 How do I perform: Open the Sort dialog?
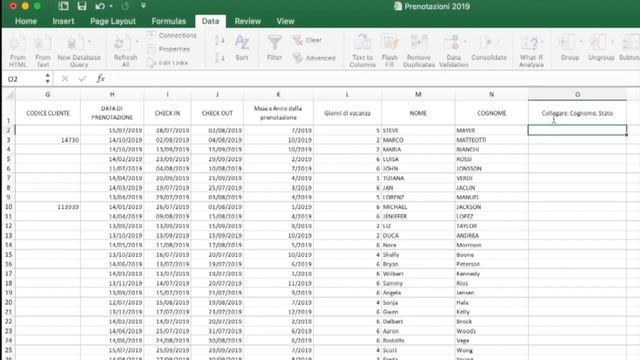(242, 48)
